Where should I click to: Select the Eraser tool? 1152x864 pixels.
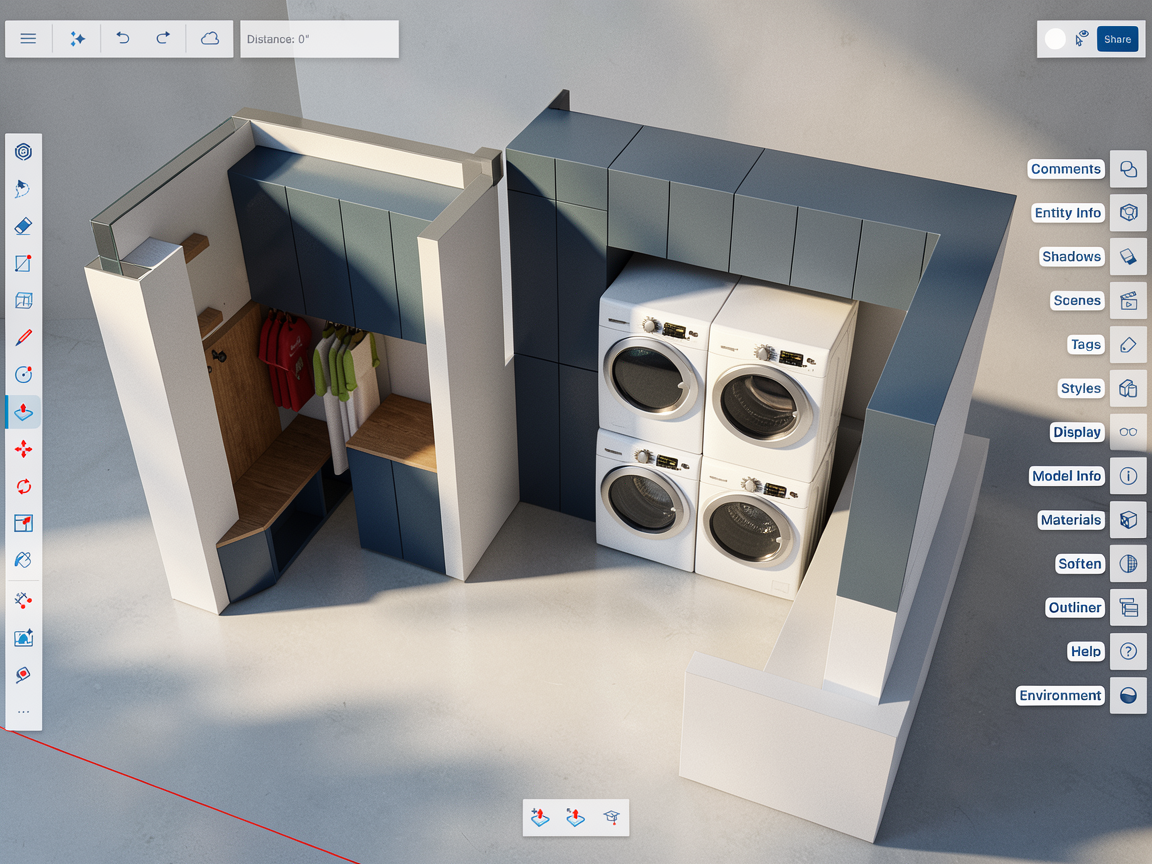pyautogui.click(x=24, y=227)
